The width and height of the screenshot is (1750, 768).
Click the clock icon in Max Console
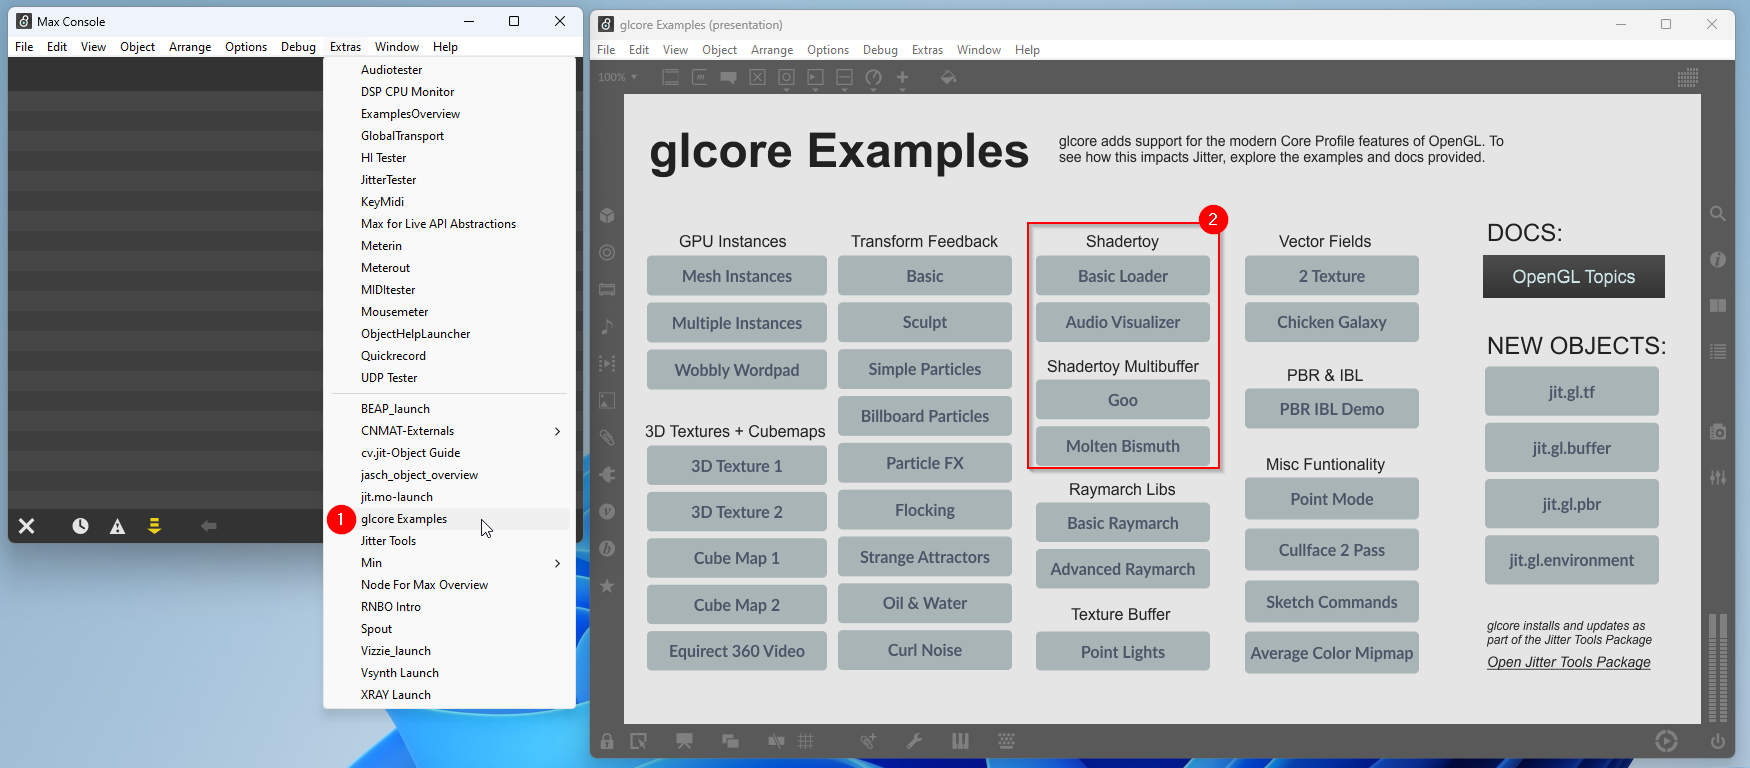[x=80, y=526]
